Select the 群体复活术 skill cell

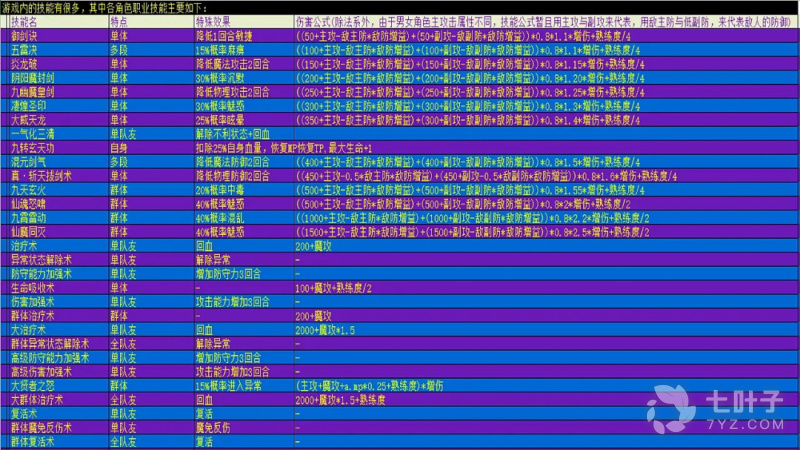30,440
